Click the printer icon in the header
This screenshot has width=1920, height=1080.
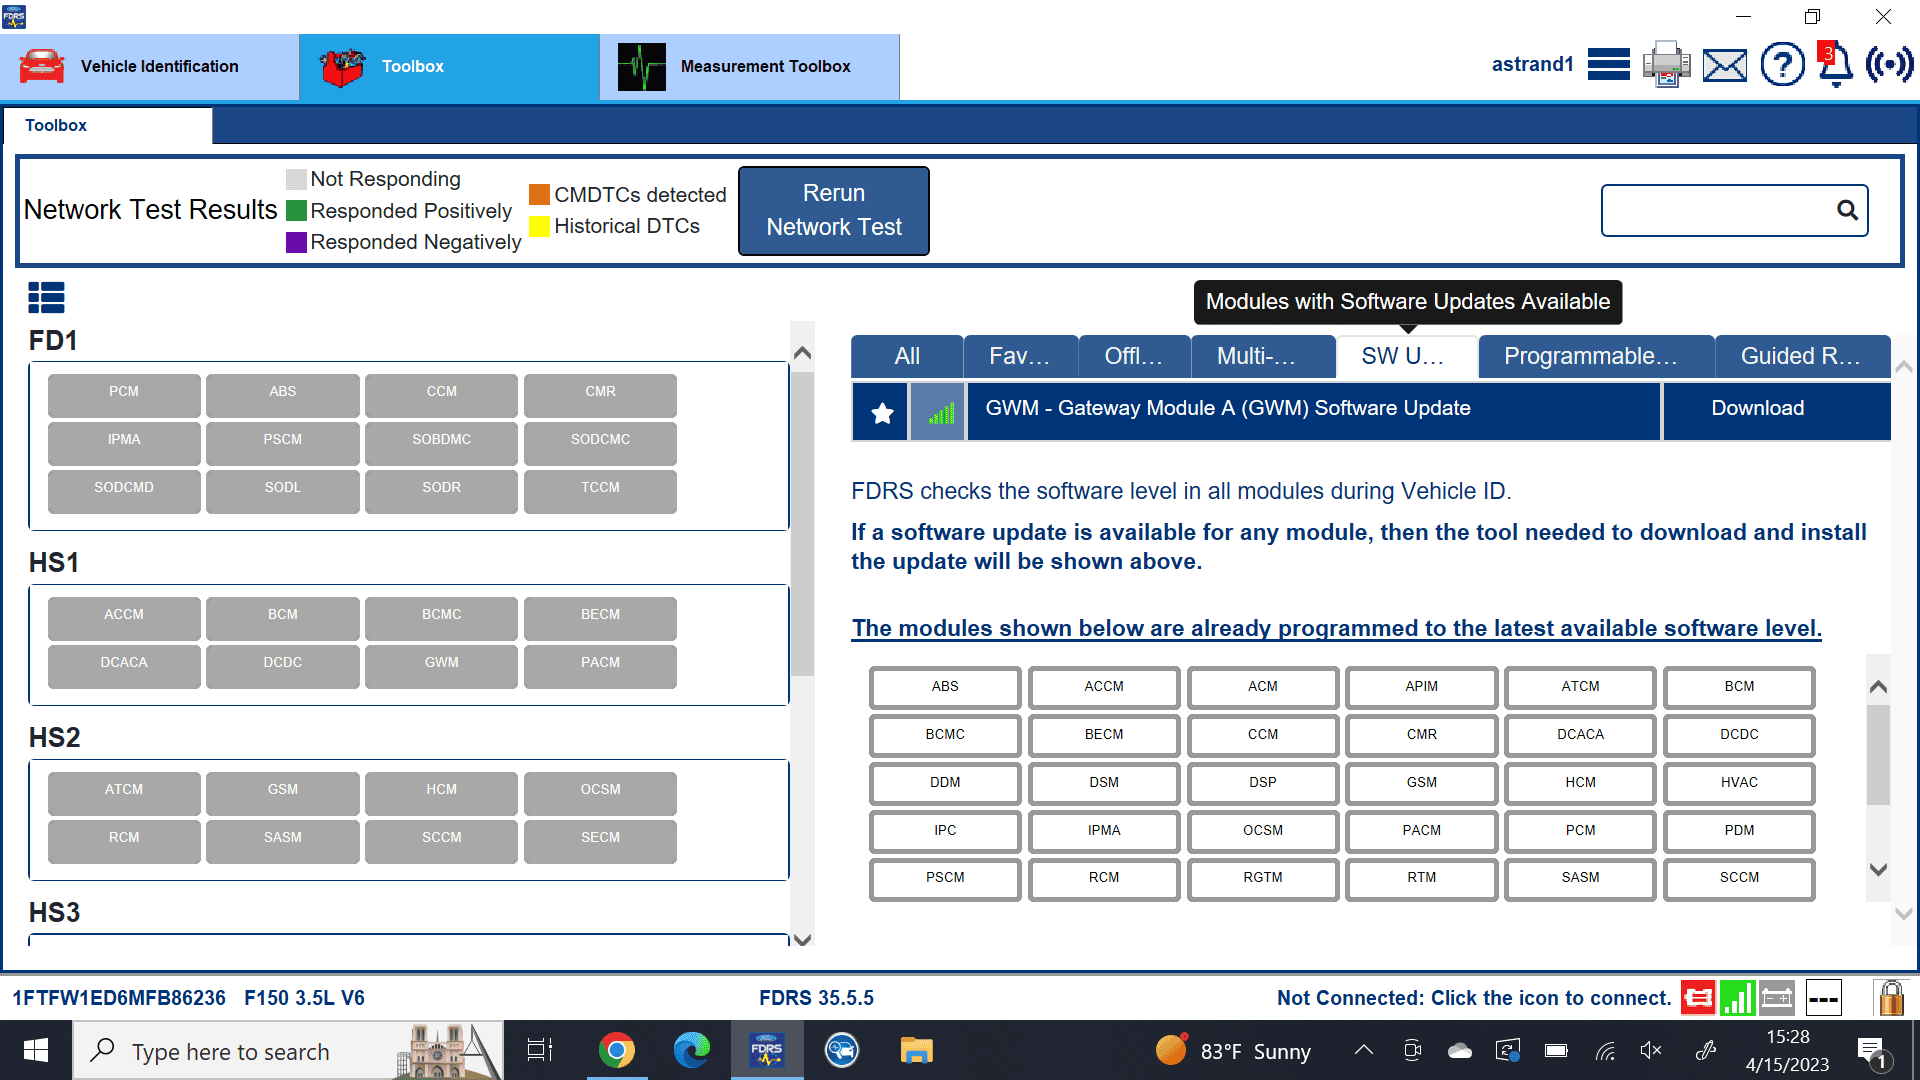click(1666, 65)
